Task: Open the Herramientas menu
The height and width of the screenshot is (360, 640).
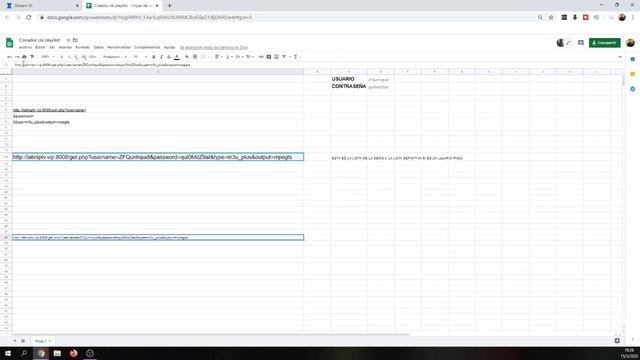Action: (x=119, y=47)
